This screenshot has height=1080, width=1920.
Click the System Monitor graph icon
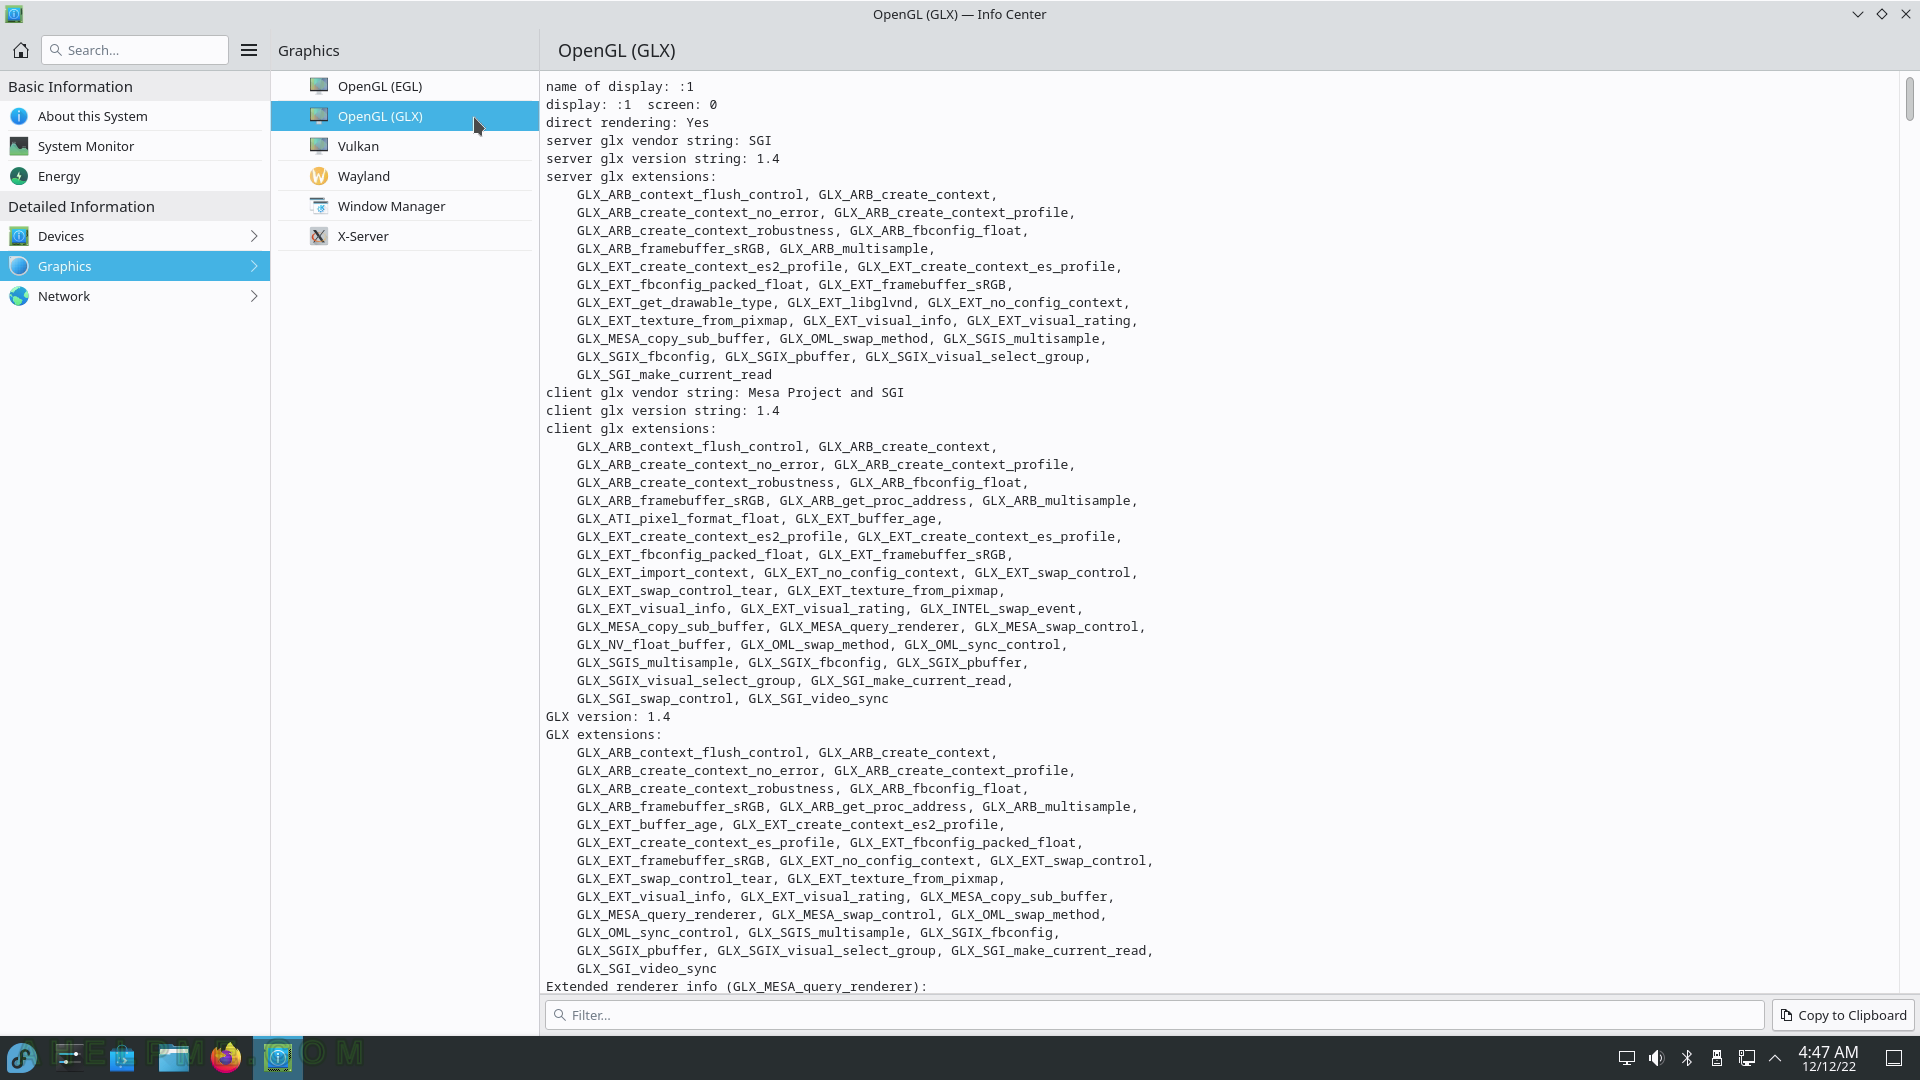(19, 146)
